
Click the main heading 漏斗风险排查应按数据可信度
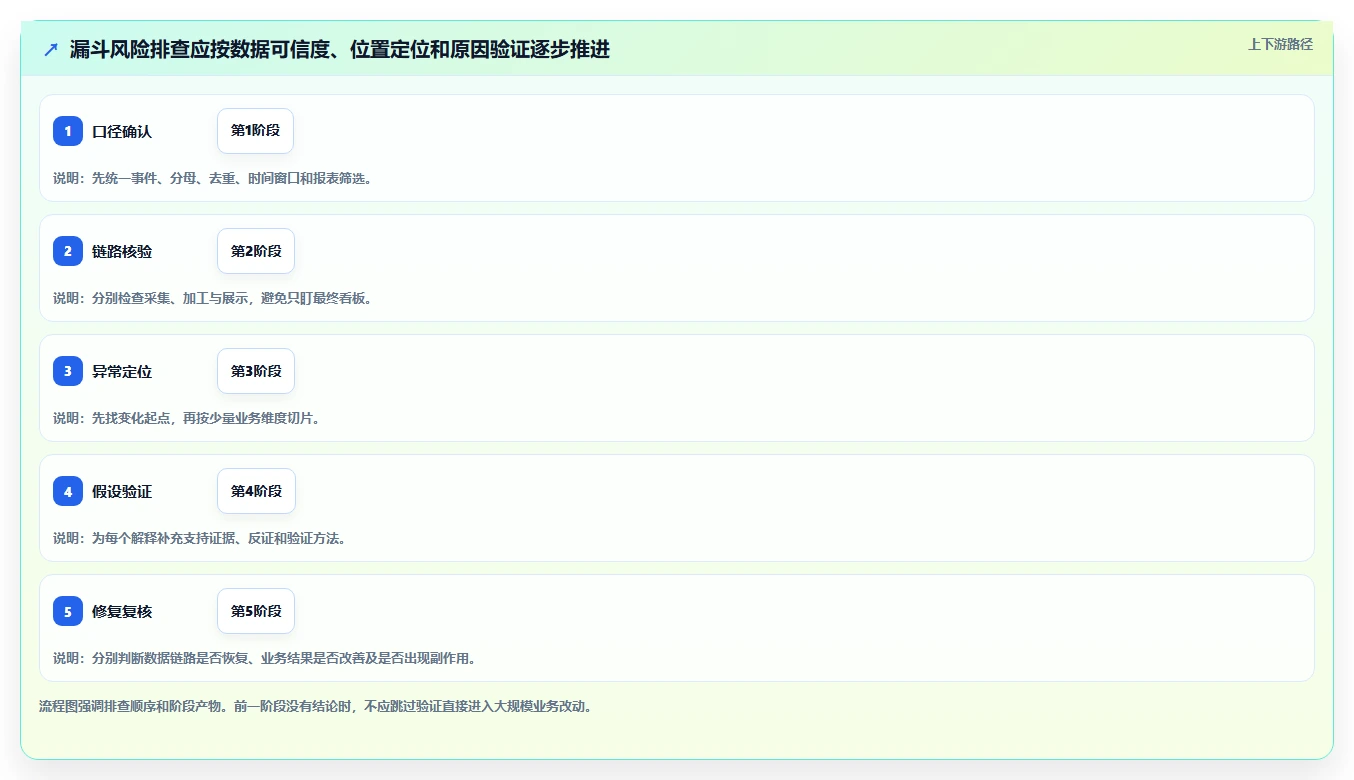pos(340,49)
